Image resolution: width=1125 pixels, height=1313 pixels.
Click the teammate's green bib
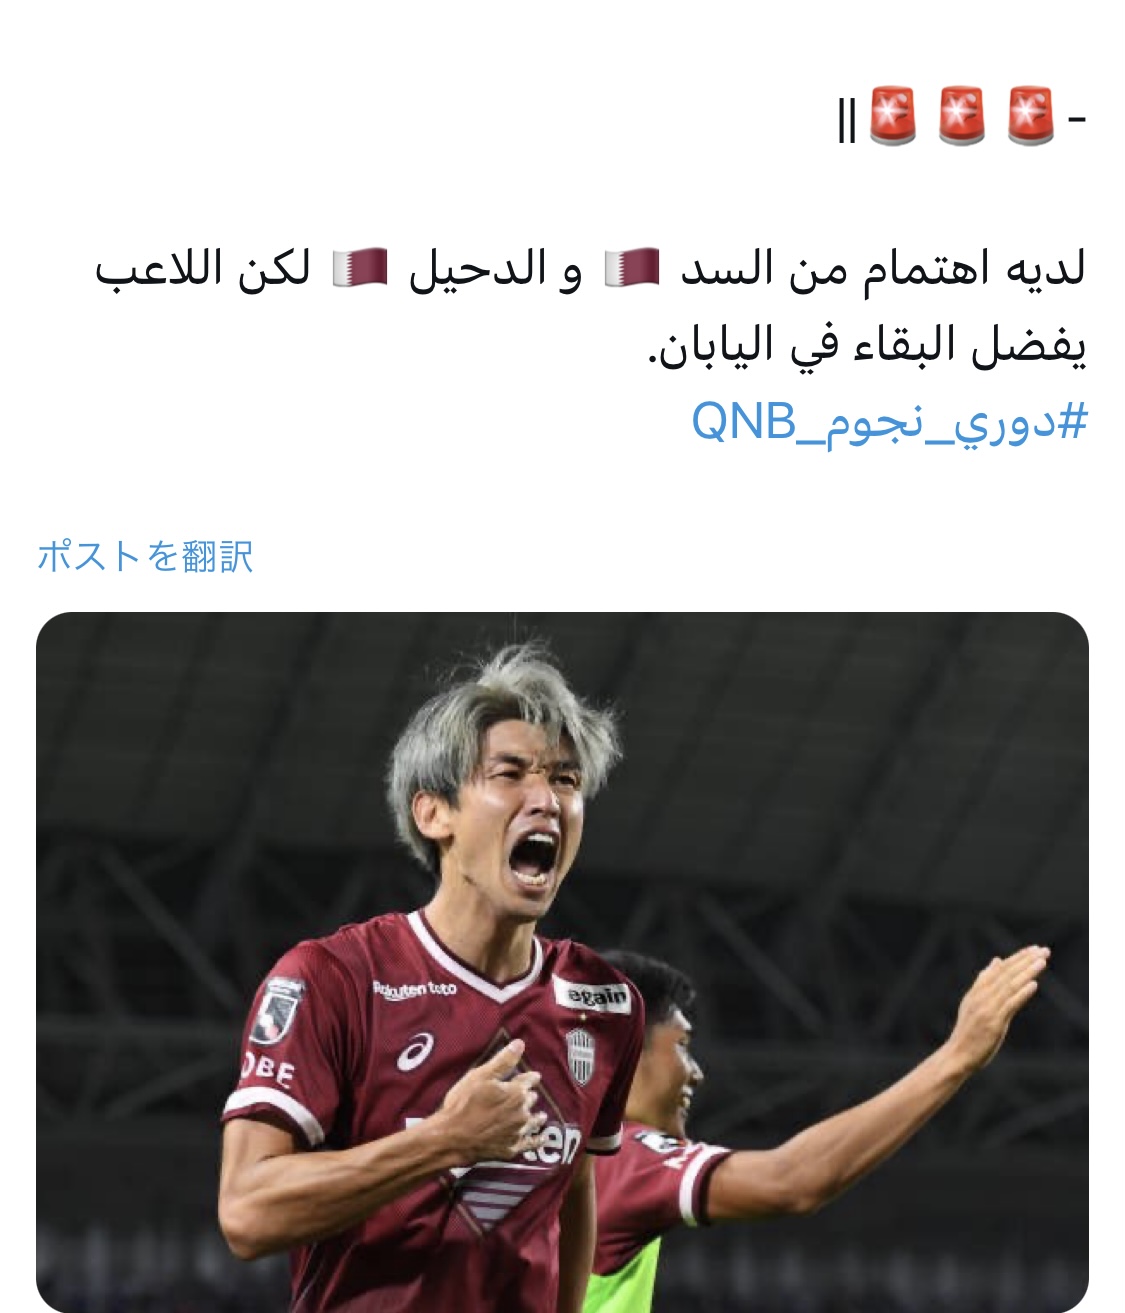click(624, 1276)
